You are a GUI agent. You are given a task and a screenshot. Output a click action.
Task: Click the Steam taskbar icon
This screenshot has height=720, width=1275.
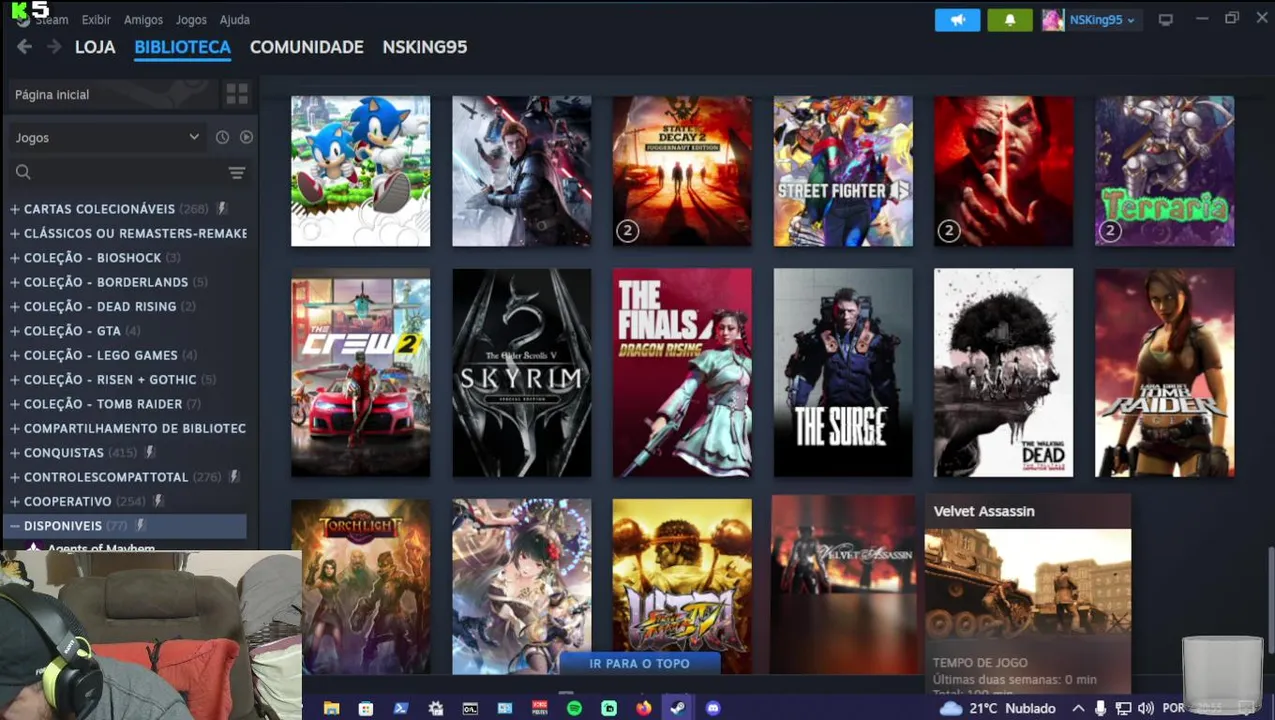[x=678, y=708]
